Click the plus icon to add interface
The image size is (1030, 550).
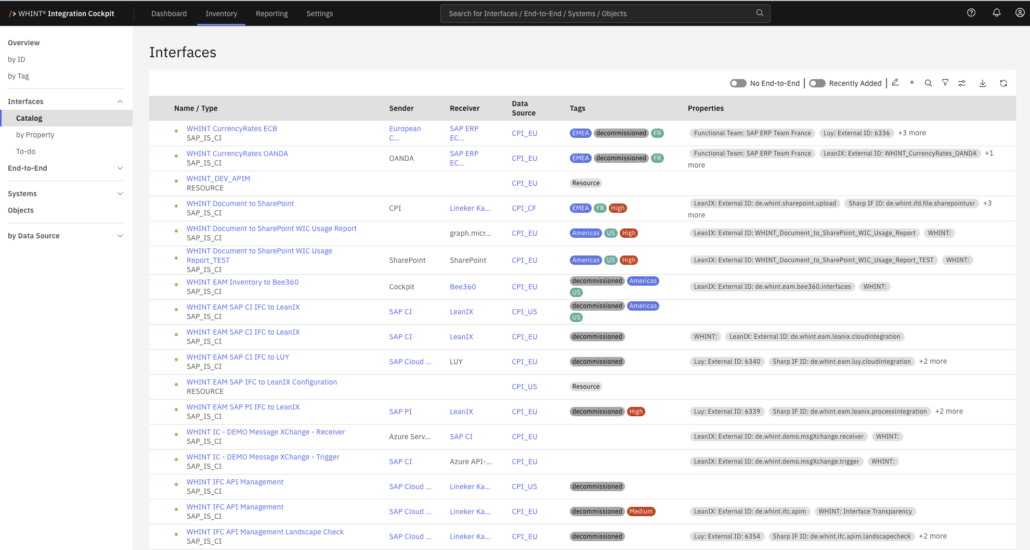912,83
